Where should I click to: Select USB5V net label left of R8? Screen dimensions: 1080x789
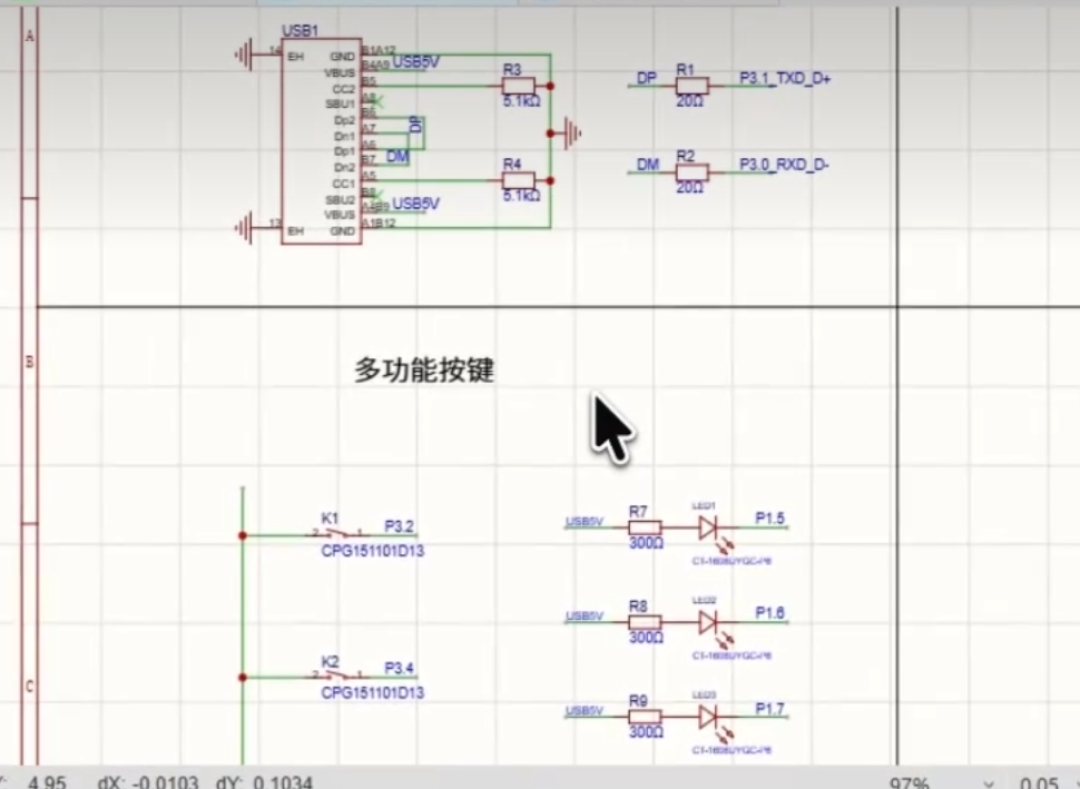pyautogui.click(x=584, y=616)
